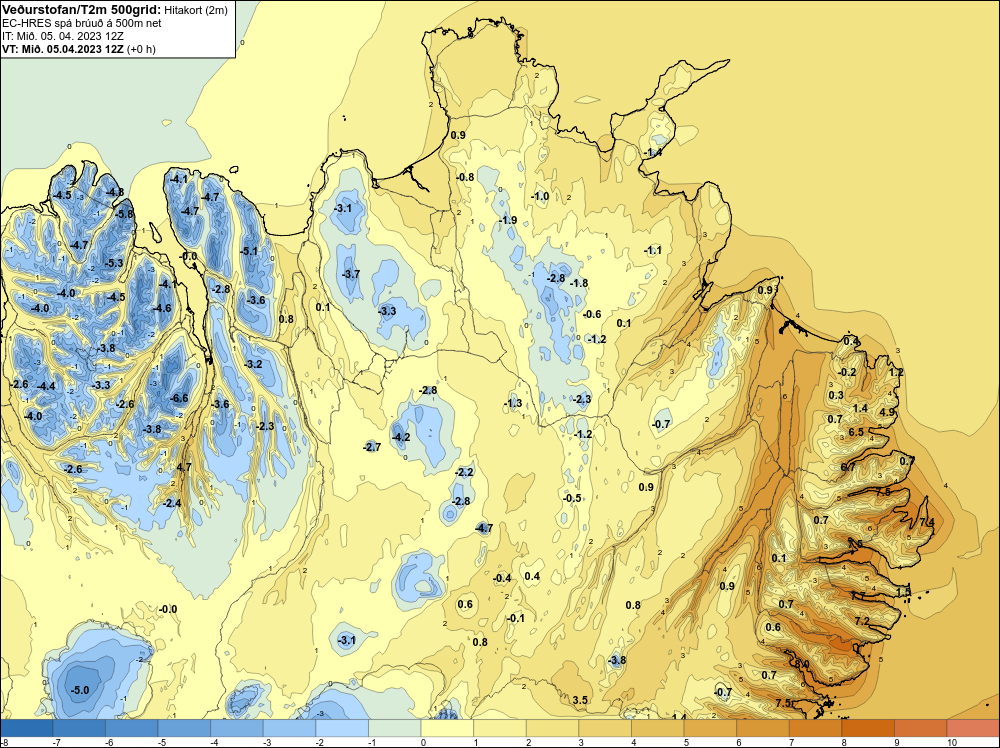Click the '-4.8' temperature value
Image resolution: width=1000 pixels, height=748 pixels.
[115, 192]
